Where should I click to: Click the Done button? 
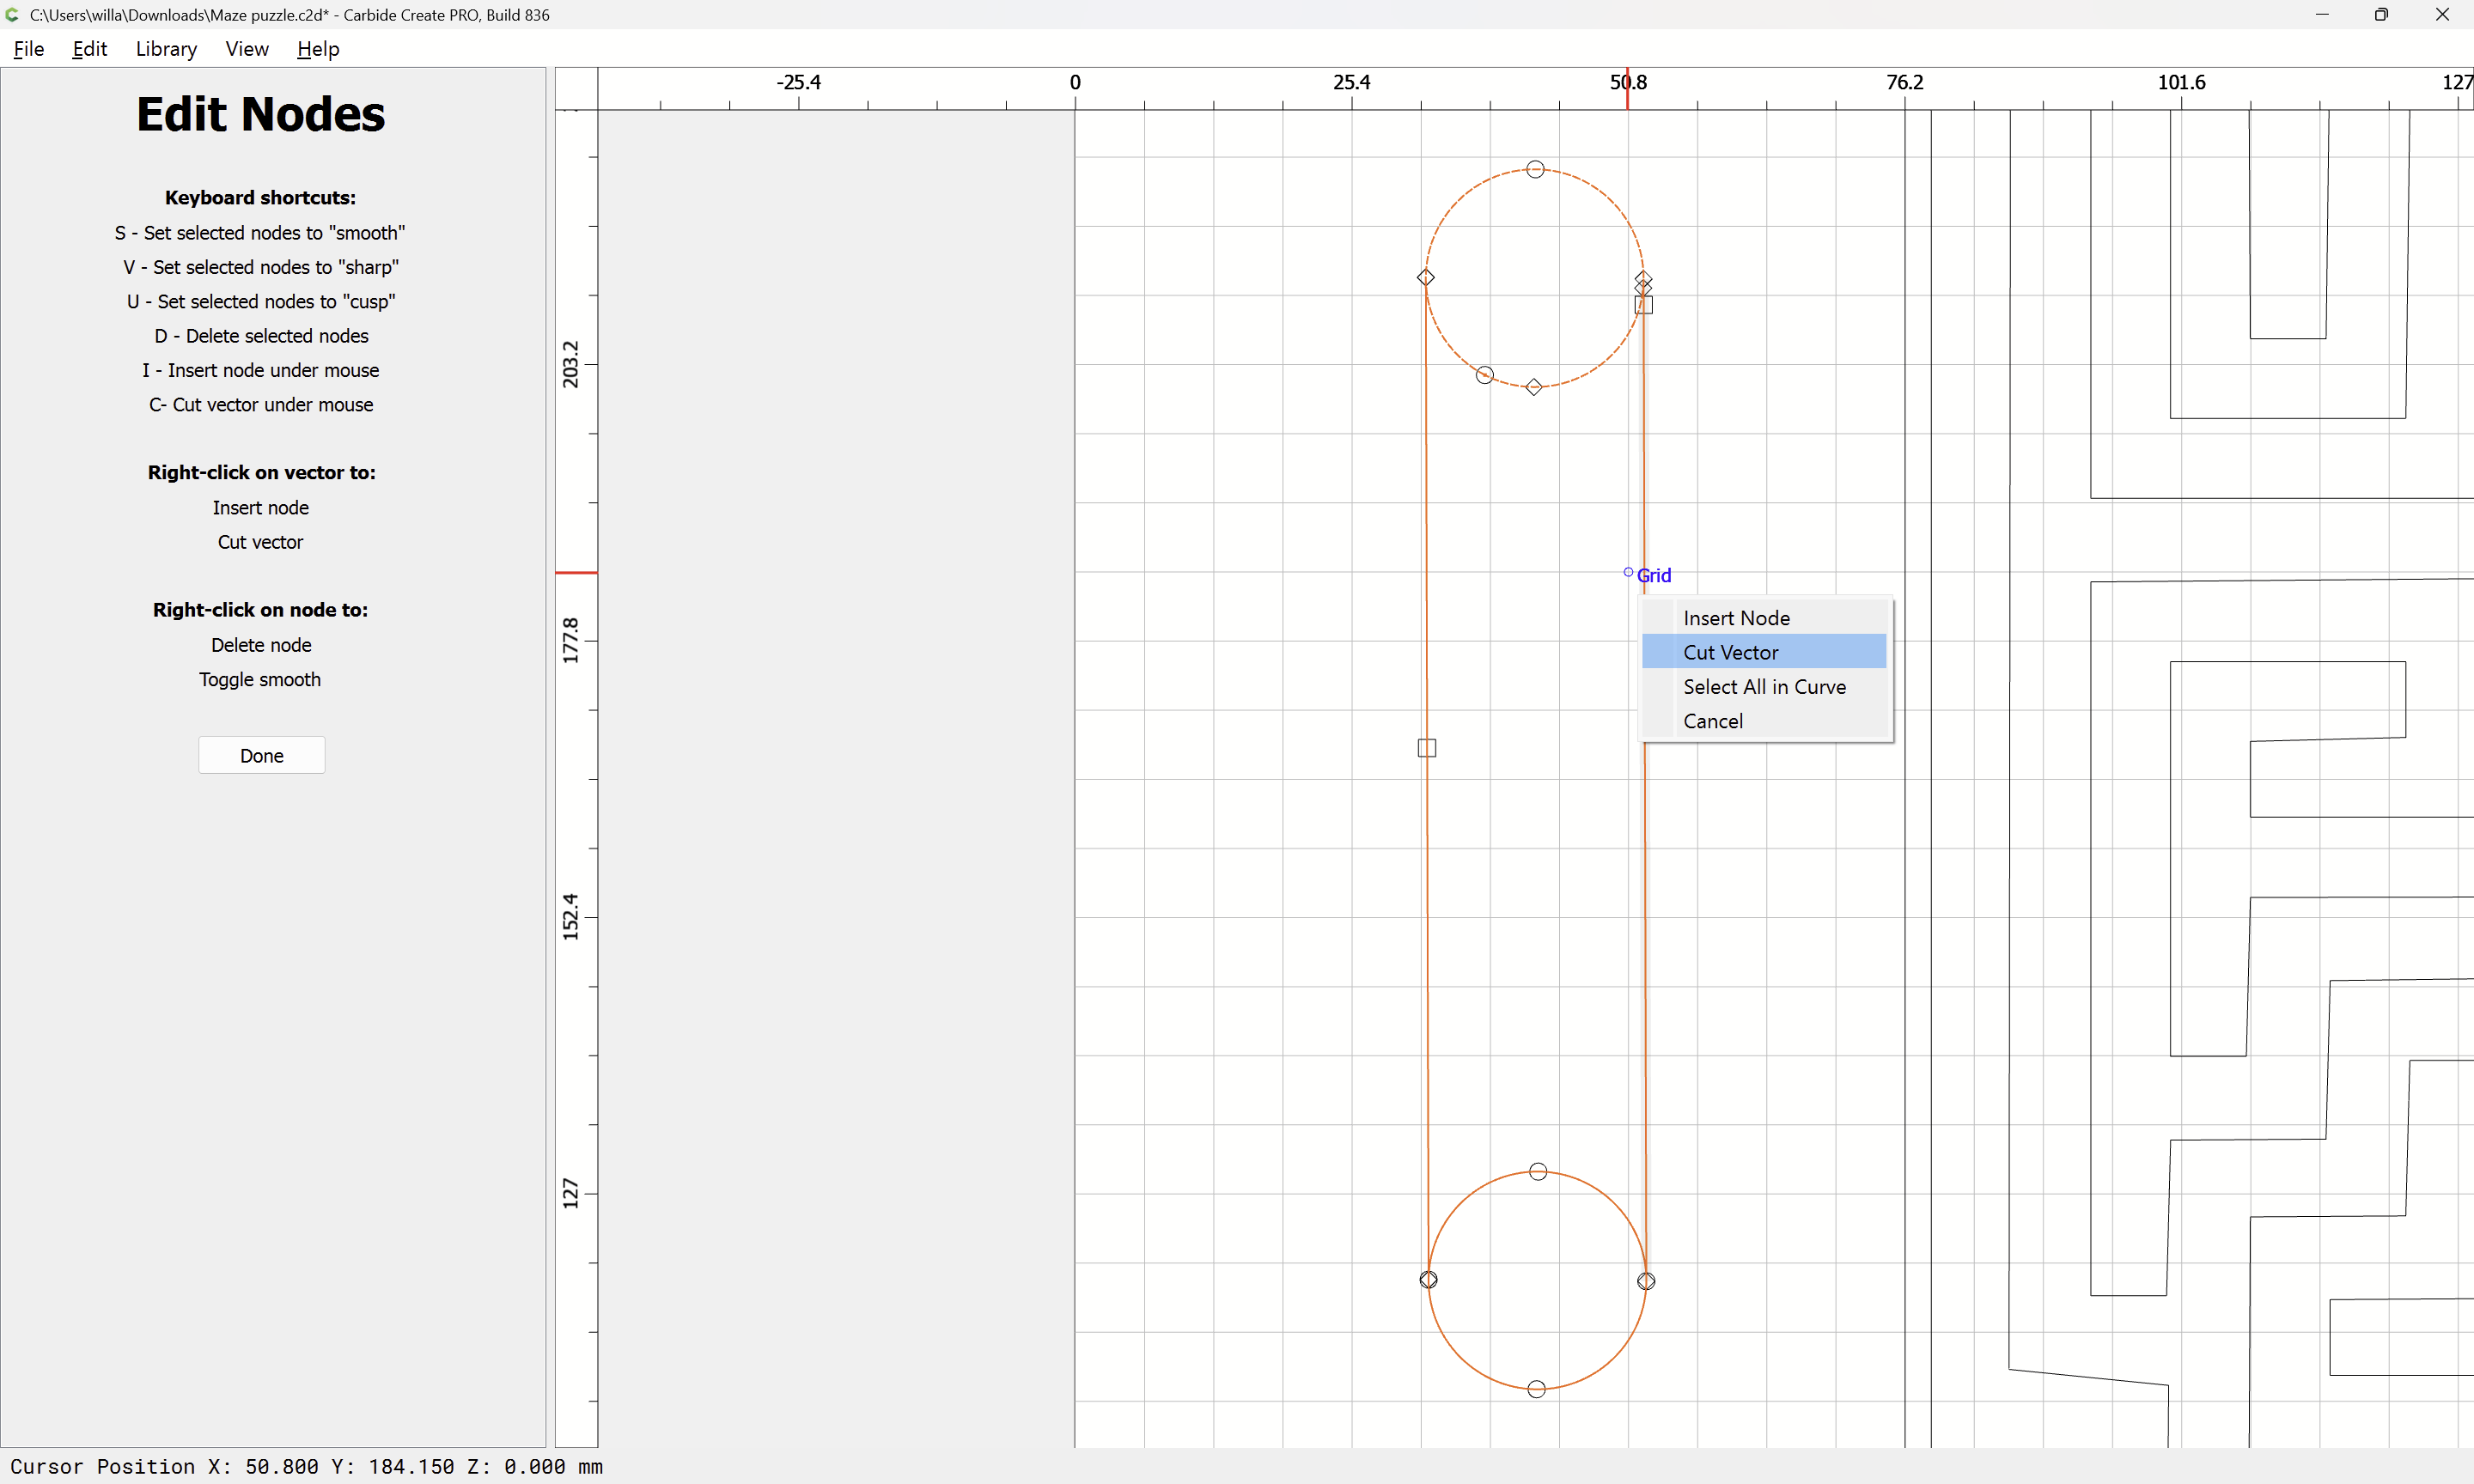click(x=261, y=755)
